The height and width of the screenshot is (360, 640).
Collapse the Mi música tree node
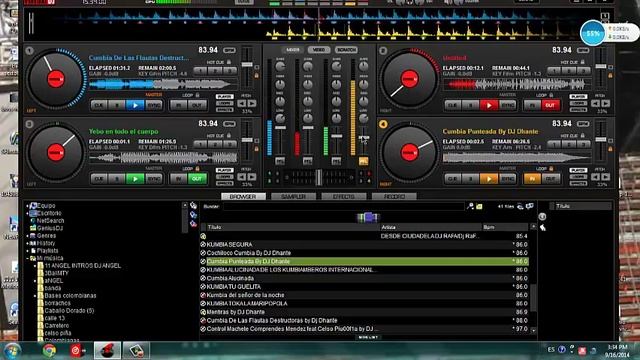(x=28, y=258)
